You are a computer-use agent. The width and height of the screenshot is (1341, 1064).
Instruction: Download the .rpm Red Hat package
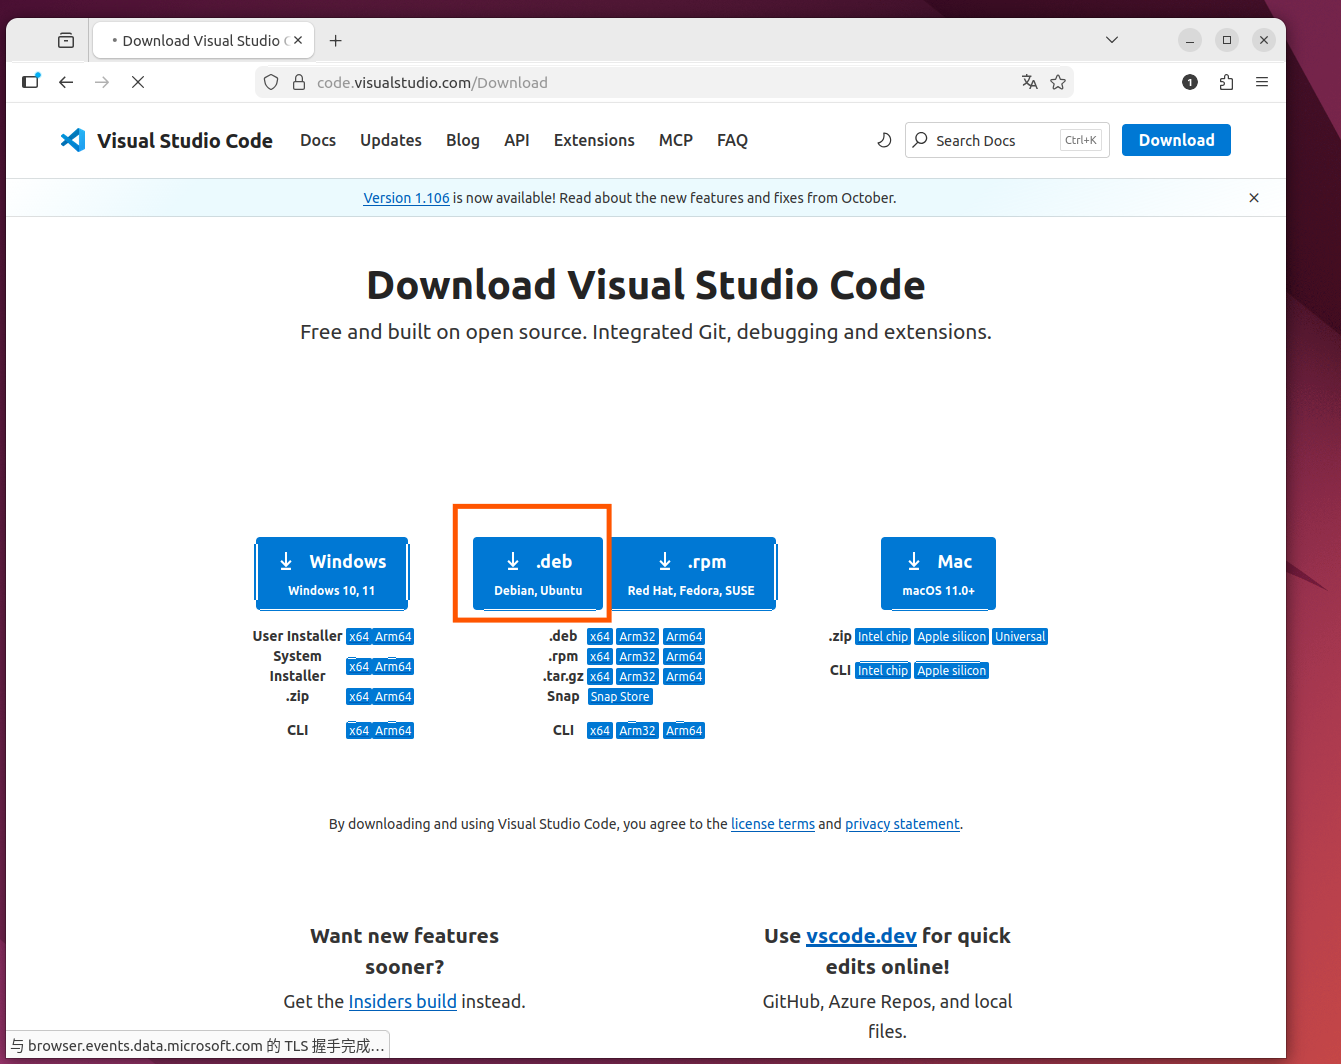tap(691, 573)
